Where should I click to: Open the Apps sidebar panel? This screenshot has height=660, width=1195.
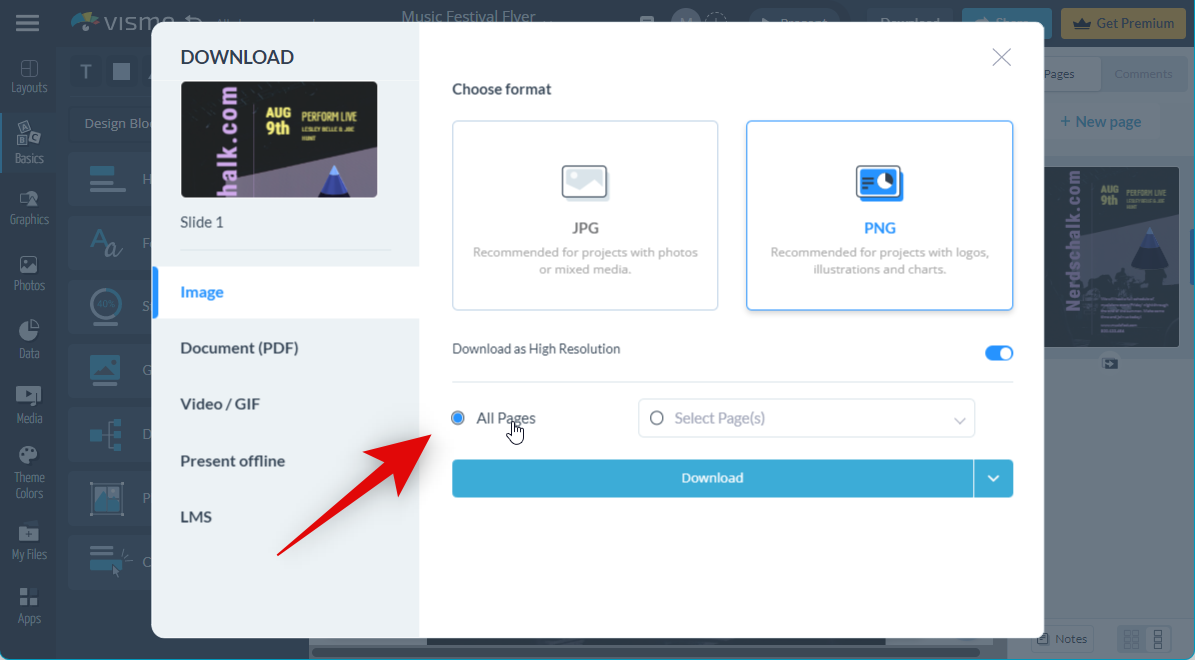point(29,607)
